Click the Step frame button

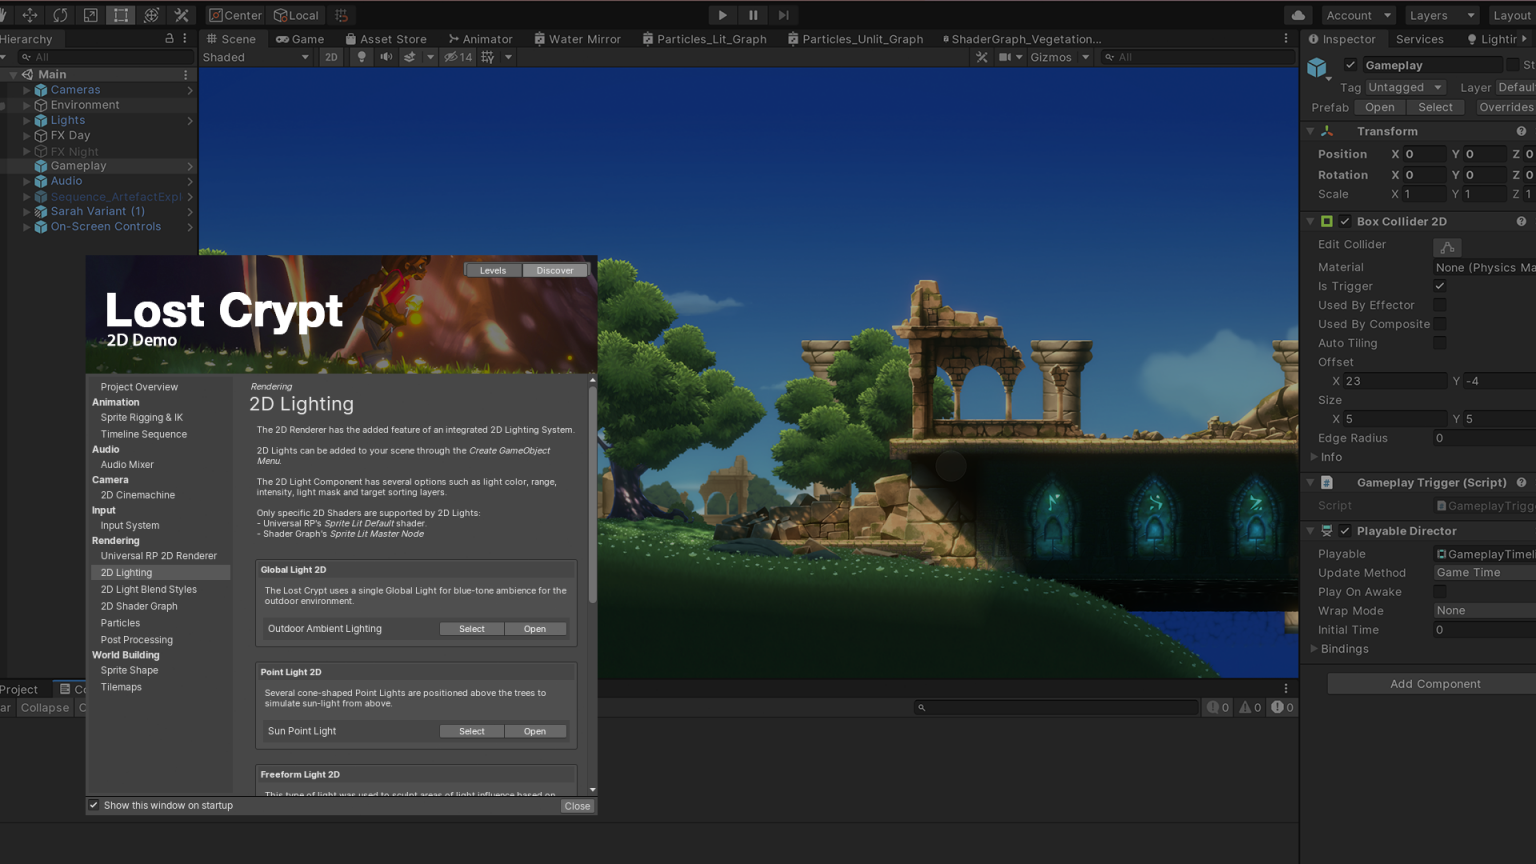point(783,15)
